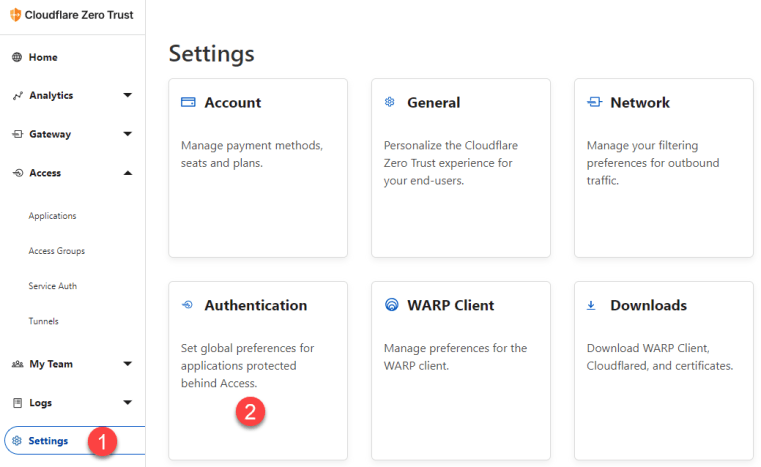Click the Cloudflare Zero Trust shield logo
The image size is (761, 467).
(x=16, y=15)
